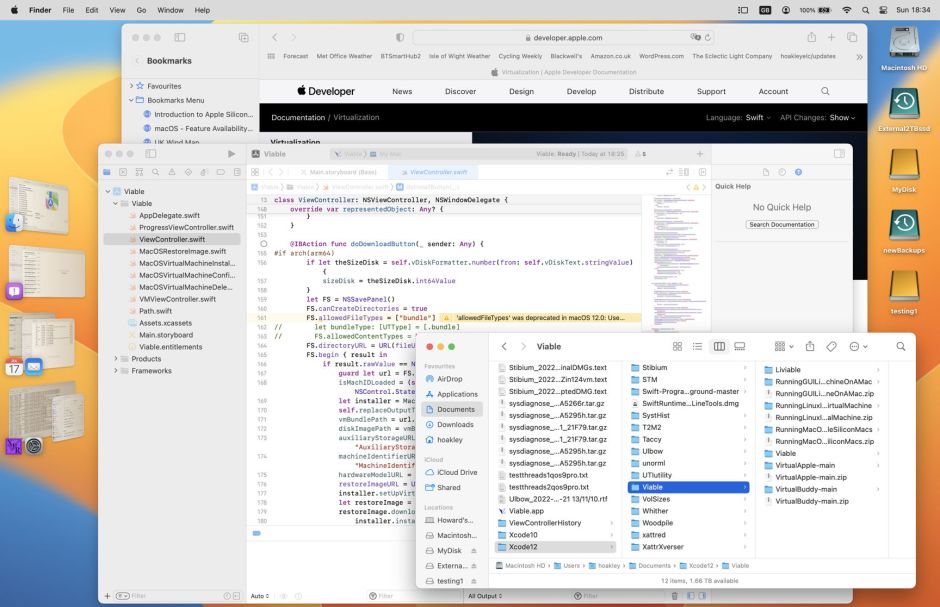
Task: Click the Finder search magnifier
Action: [x=900, y=346]
